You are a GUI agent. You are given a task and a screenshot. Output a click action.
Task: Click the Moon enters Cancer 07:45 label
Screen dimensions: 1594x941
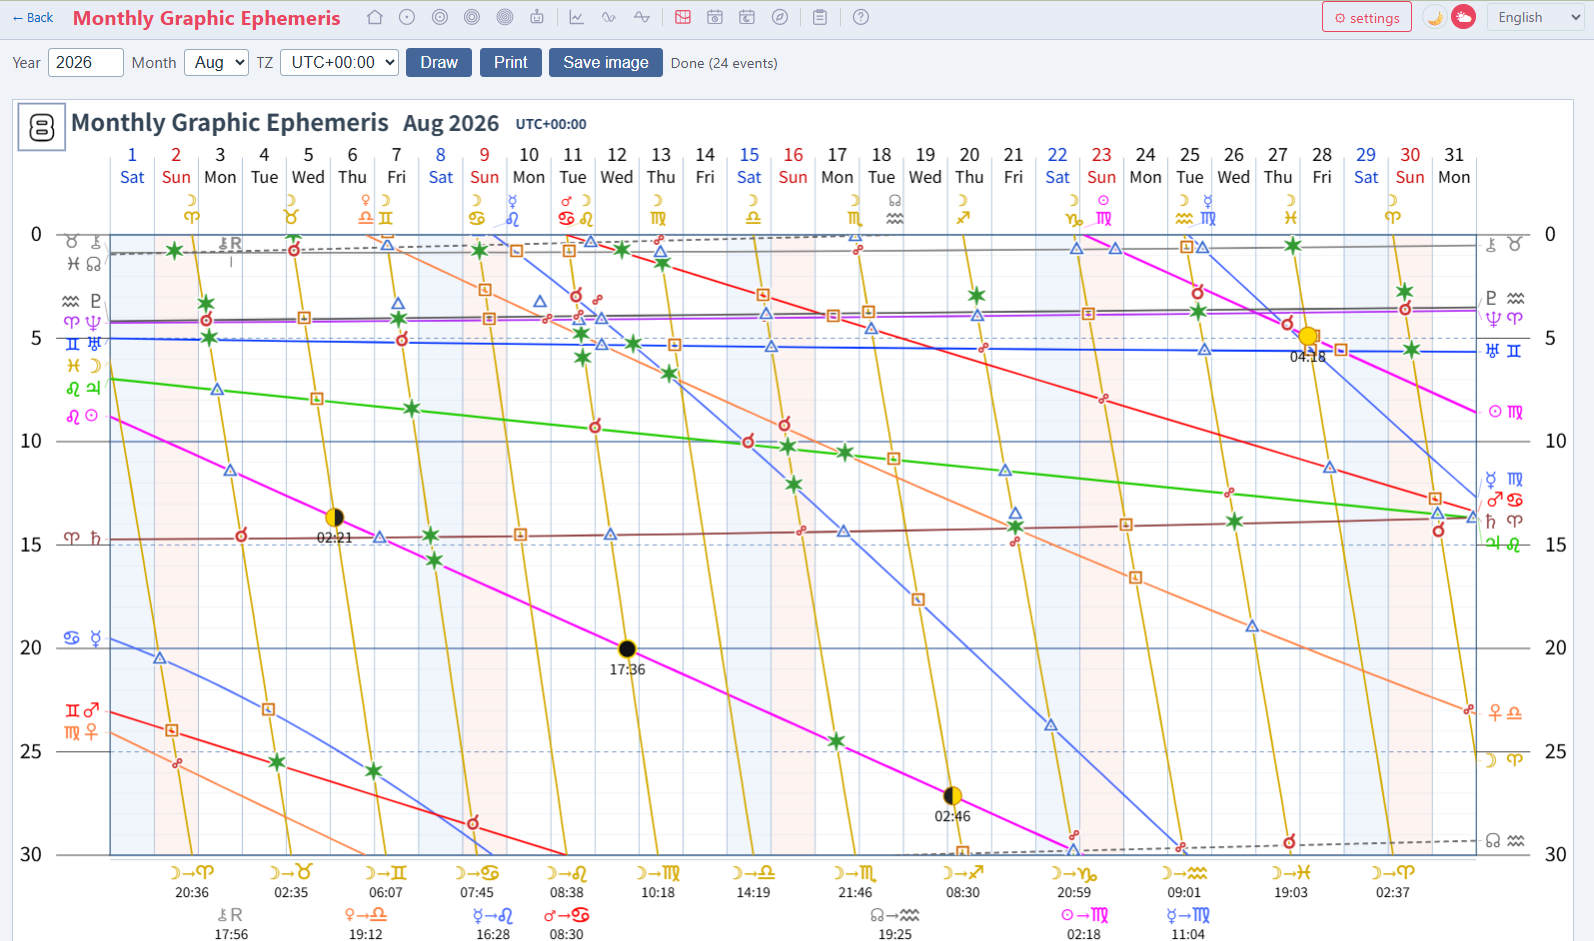(x=477, y=882)
